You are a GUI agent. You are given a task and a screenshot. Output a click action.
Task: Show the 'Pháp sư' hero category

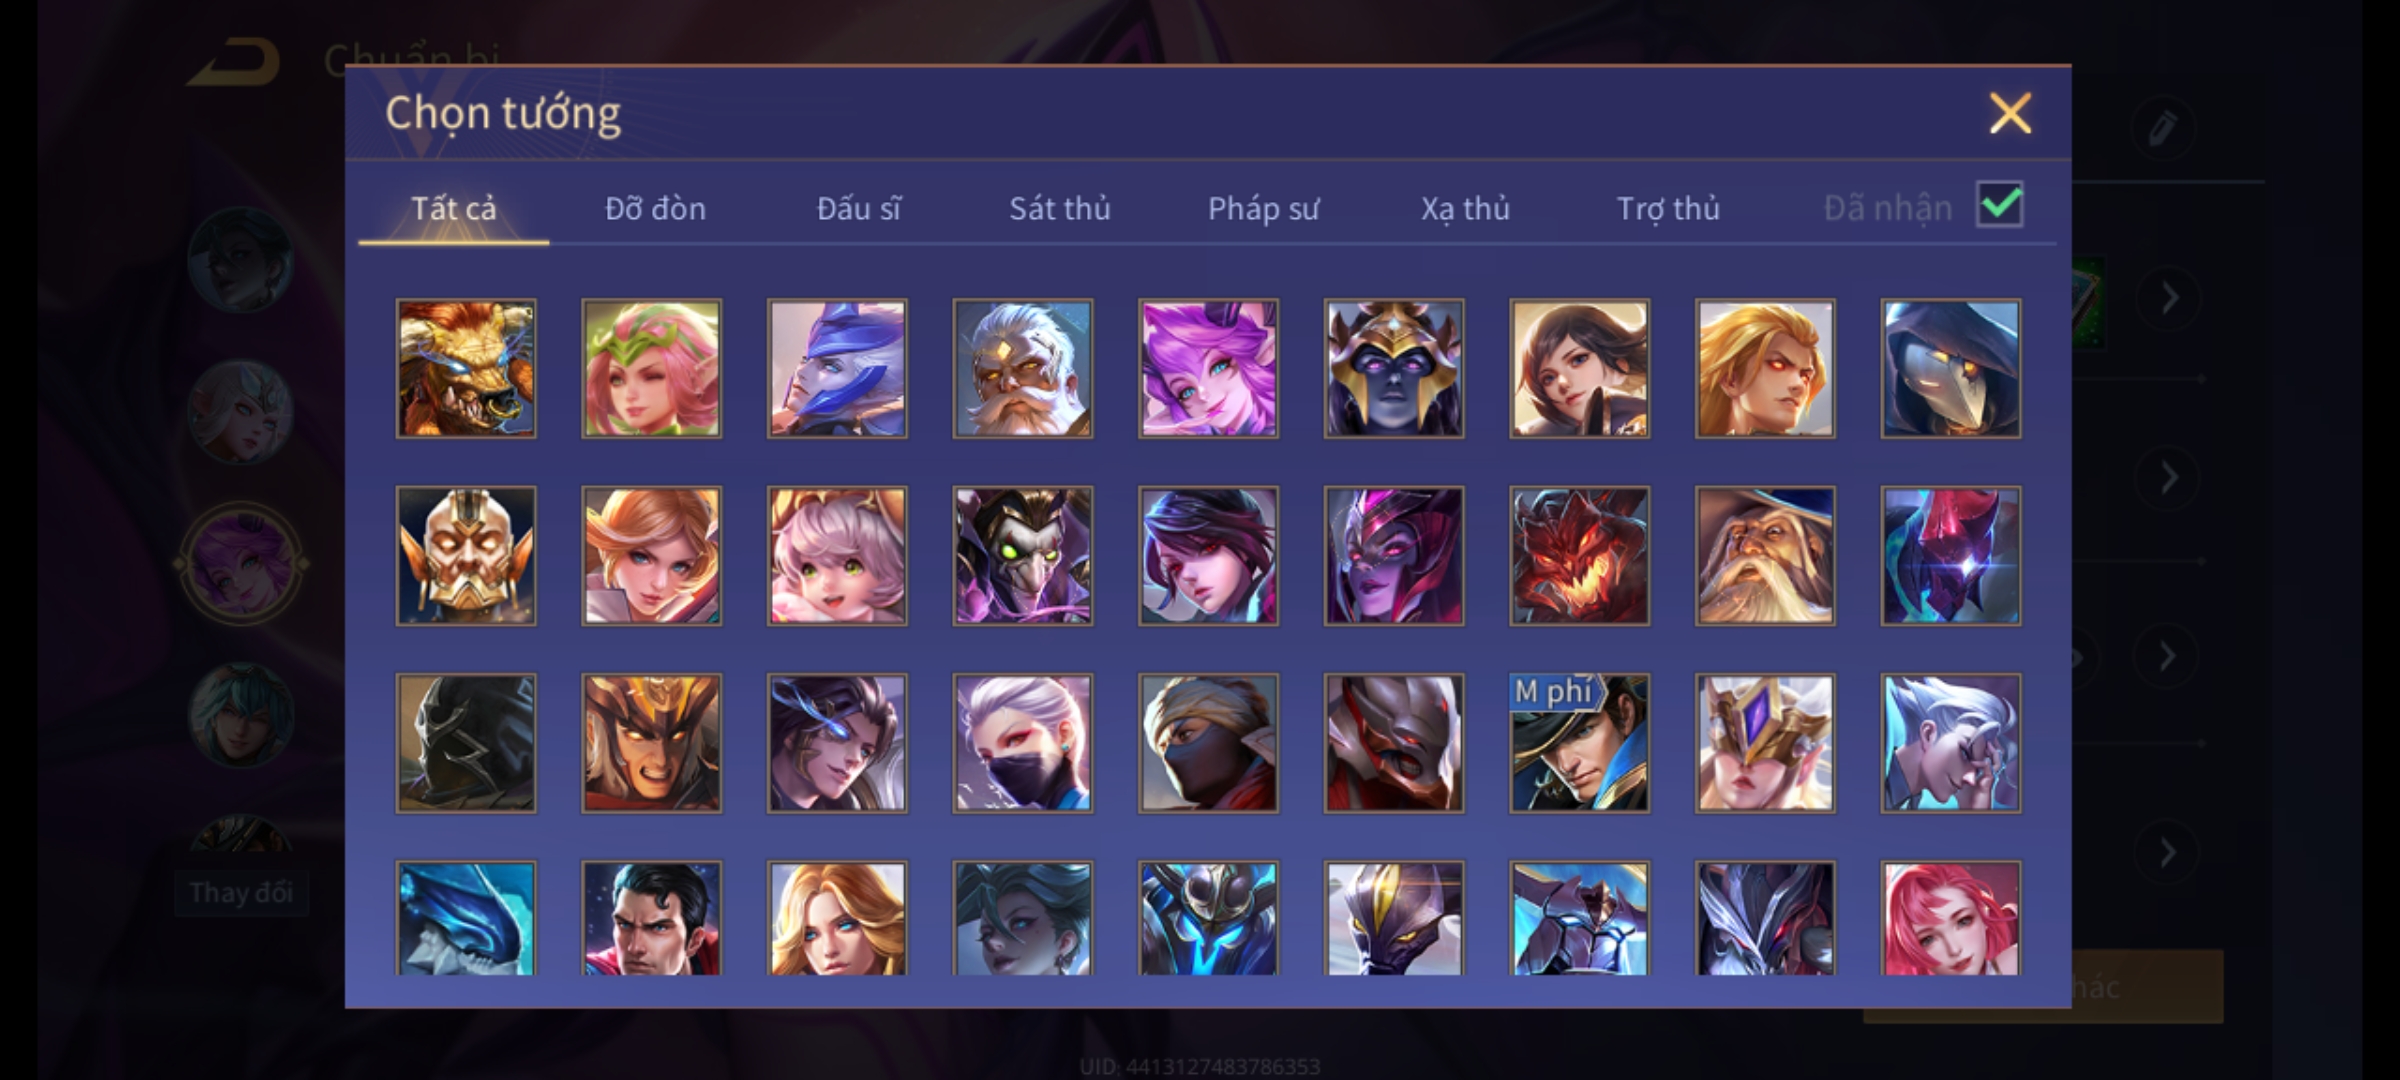coord(1263,208)
